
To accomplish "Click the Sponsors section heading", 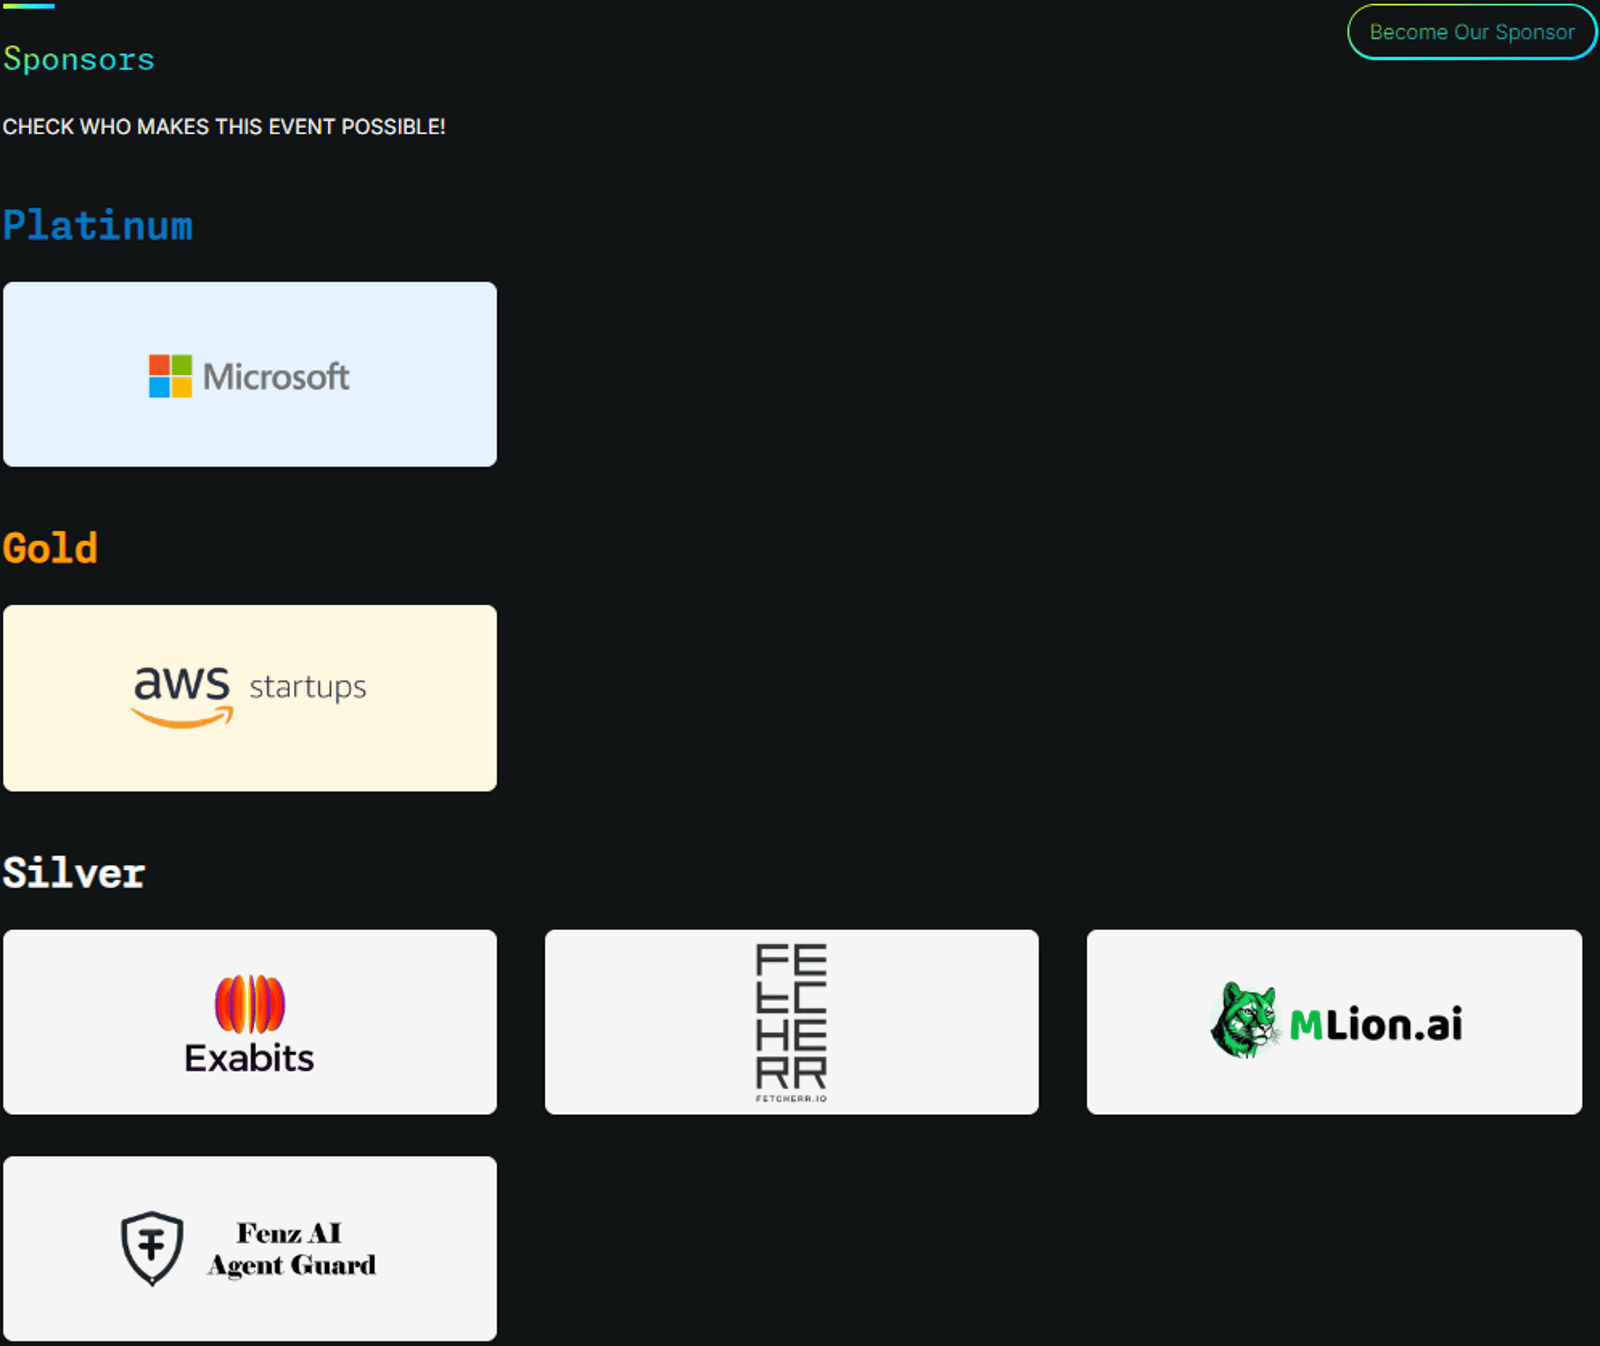I will click(79, 59).
